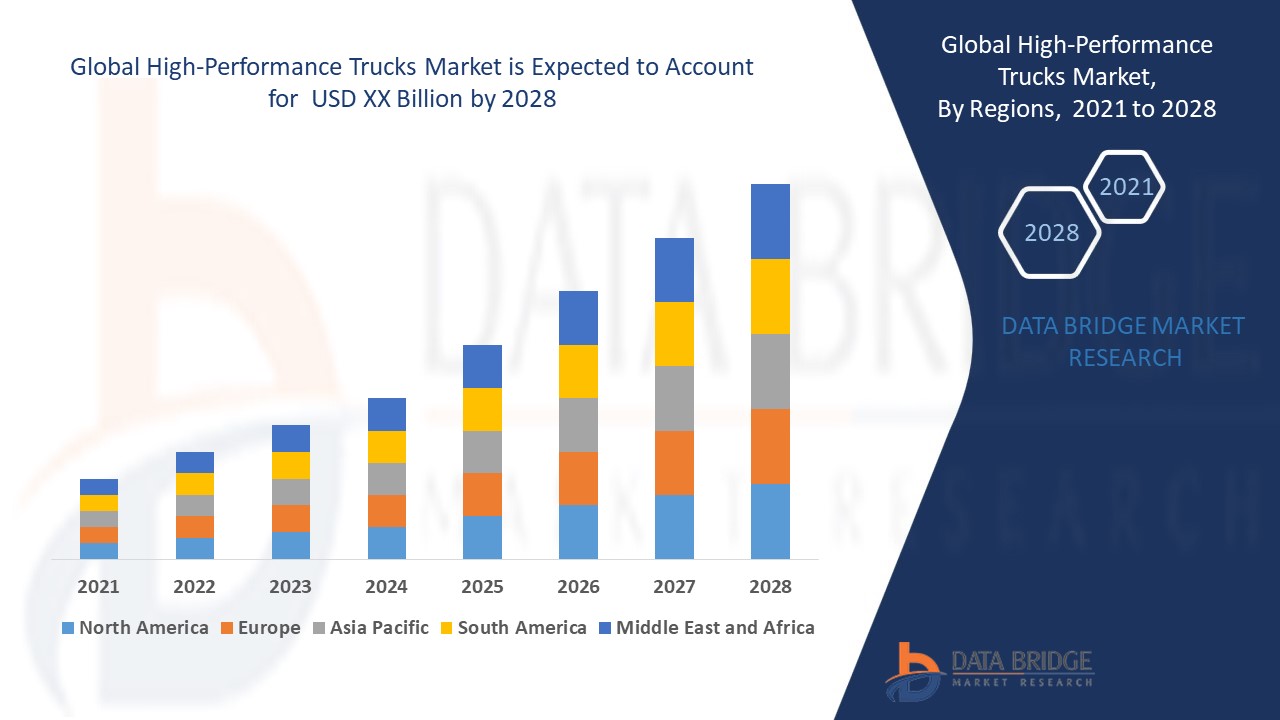
Task: Click Middle East and Africa legend swatch
Action: pyautogui.click(x=605, y=628)
